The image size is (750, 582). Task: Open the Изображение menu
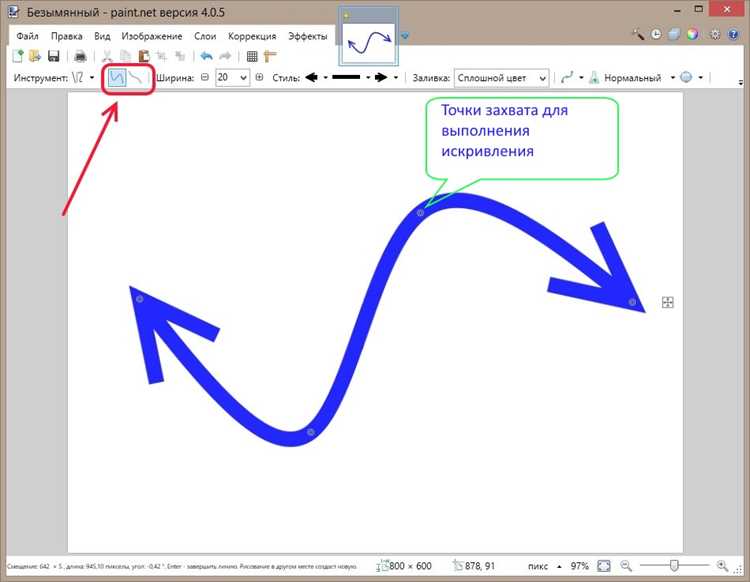(x=152, y=36)
